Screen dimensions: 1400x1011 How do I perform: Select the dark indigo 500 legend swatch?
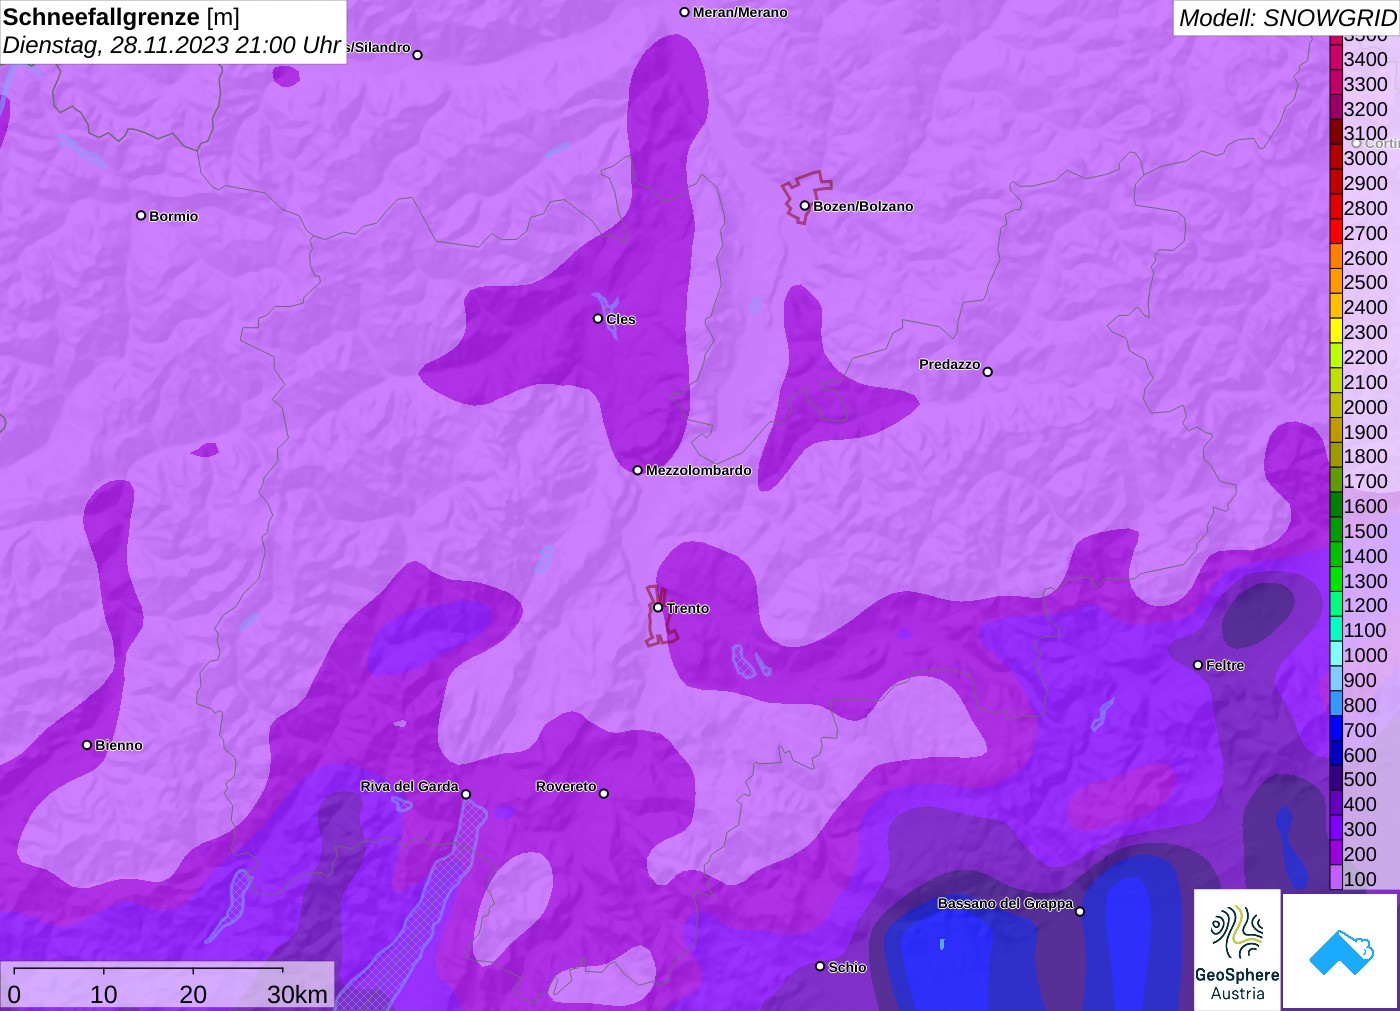[1336, 779]
